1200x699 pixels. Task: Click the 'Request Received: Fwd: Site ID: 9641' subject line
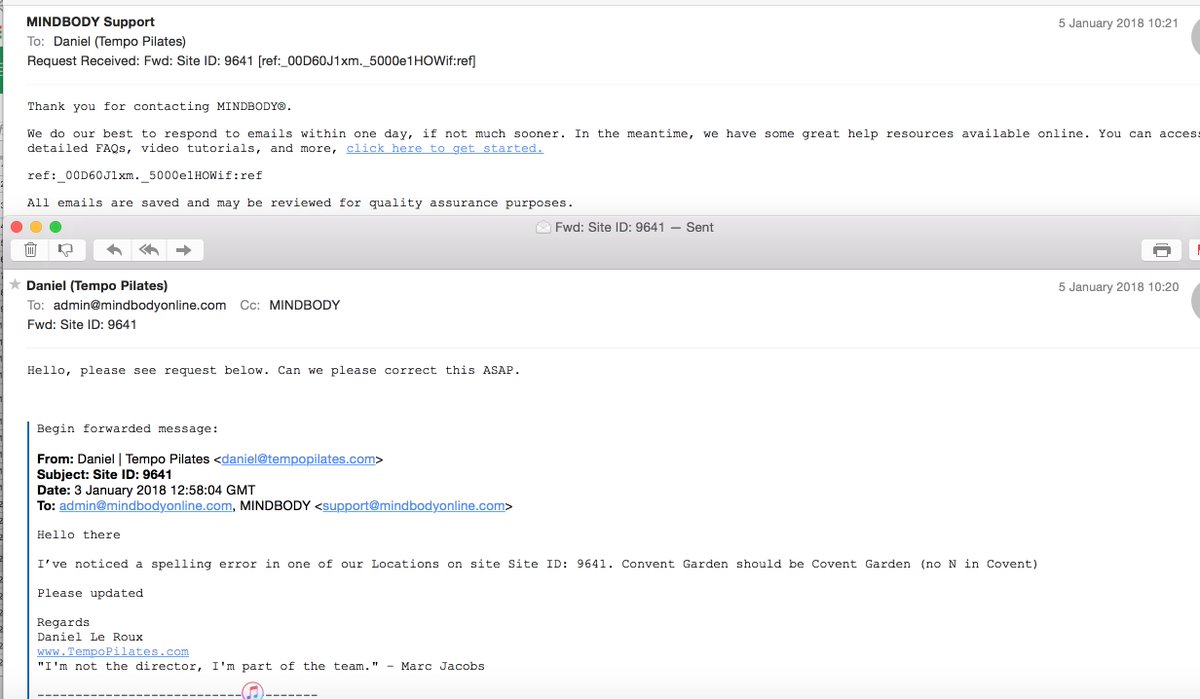(251, 61)
